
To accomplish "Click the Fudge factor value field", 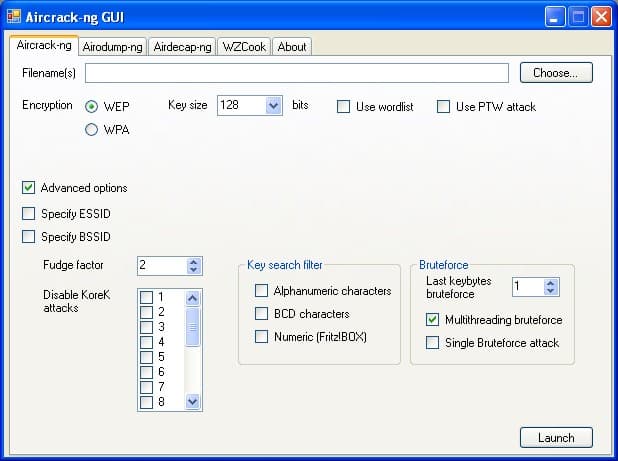I will (x=162, y=266).
